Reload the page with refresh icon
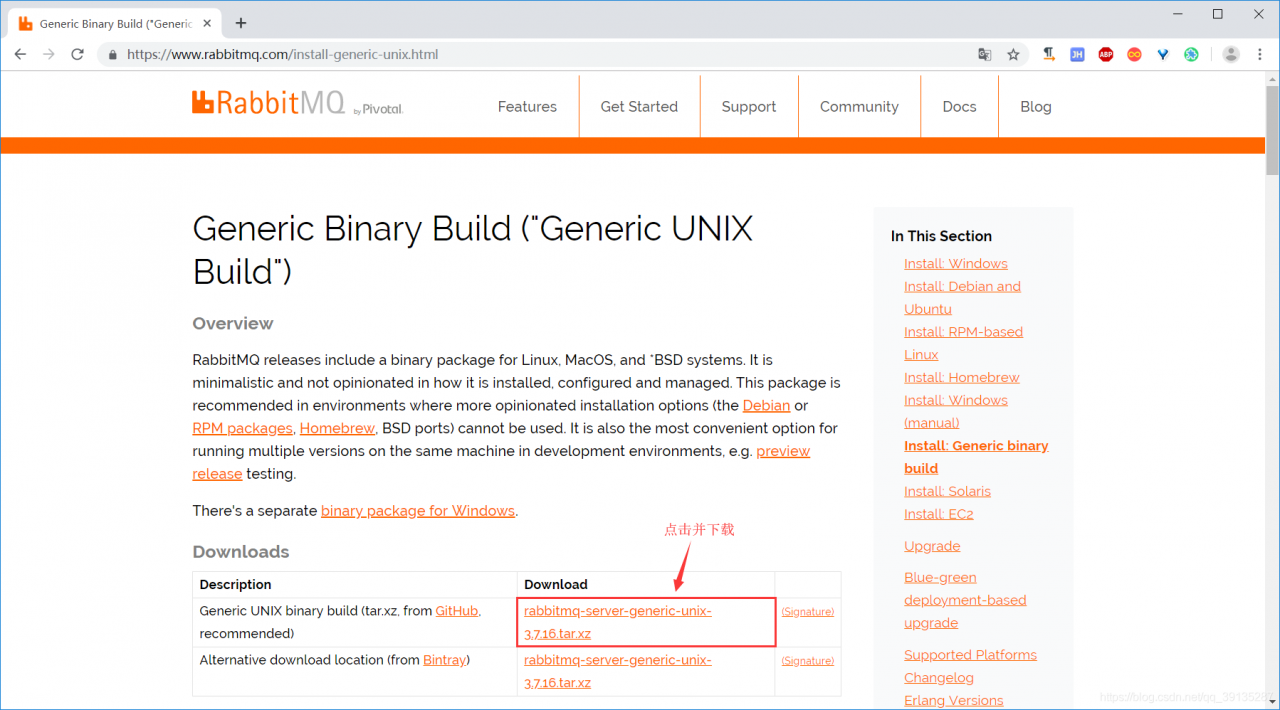Screen dimensions: 1280x710 coord(78,54)
